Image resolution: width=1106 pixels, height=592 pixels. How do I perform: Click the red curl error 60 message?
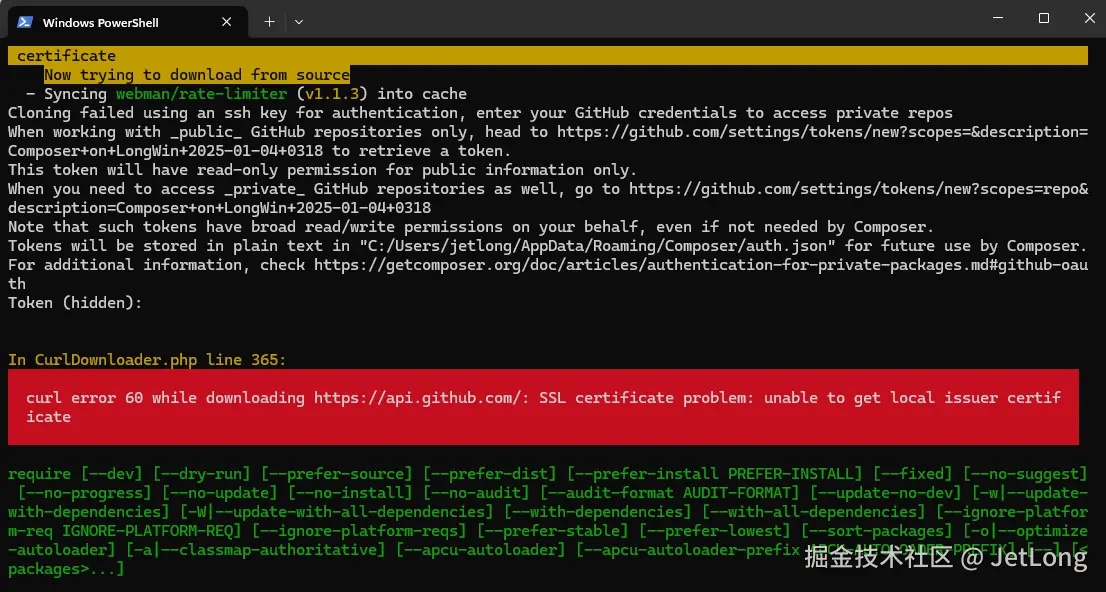tap(543, 407)
